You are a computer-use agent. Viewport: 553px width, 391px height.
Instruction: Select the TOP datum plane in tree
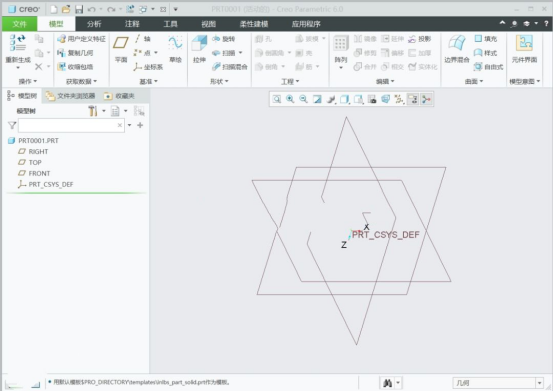pos(30,163)
